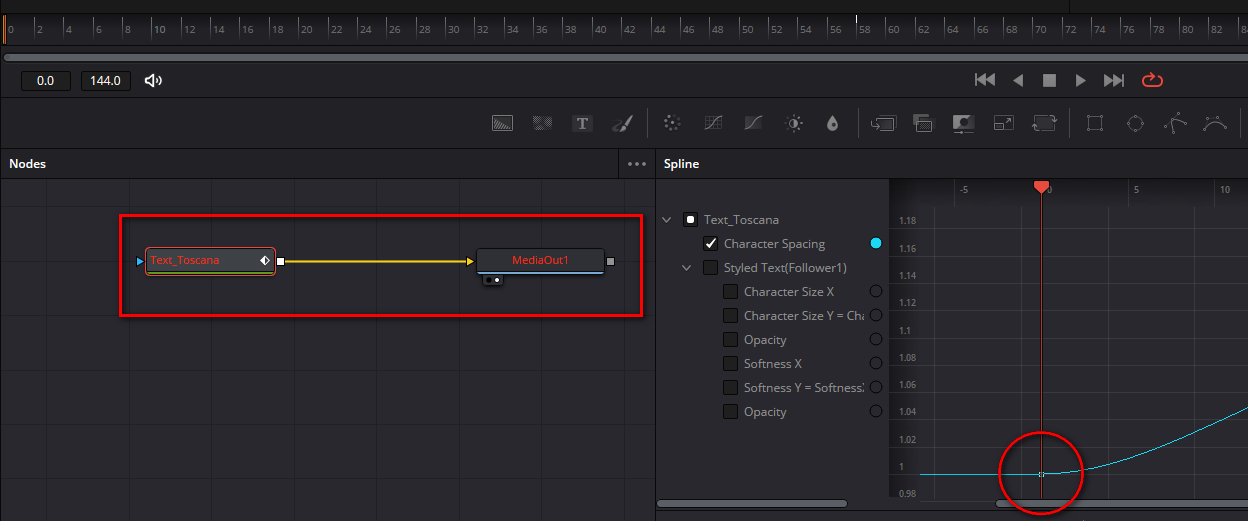The image size is (1248, 521).
Task: Click the time ruler scrollbar
Action: [624, 57]
